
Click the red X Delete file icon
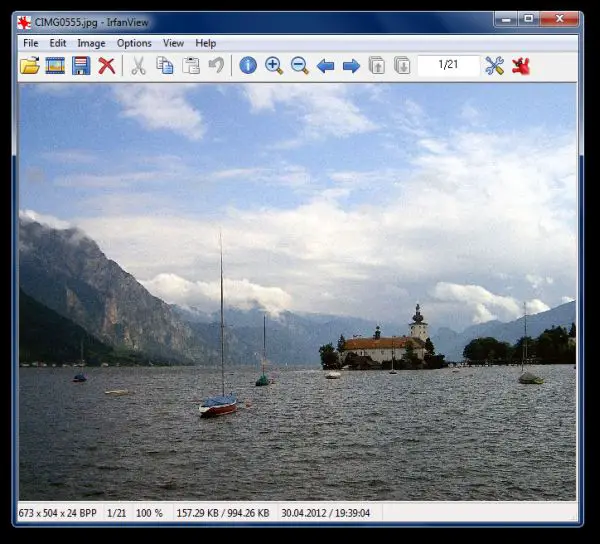pos(107,65)
